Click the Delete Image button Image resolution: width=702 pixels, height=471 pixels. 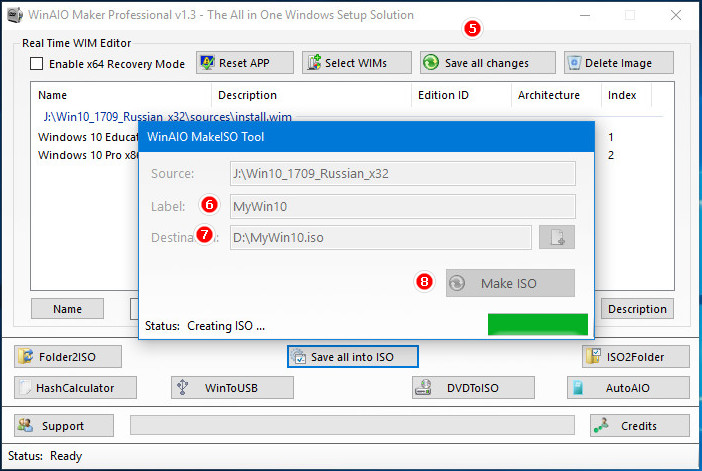(618, 63)
